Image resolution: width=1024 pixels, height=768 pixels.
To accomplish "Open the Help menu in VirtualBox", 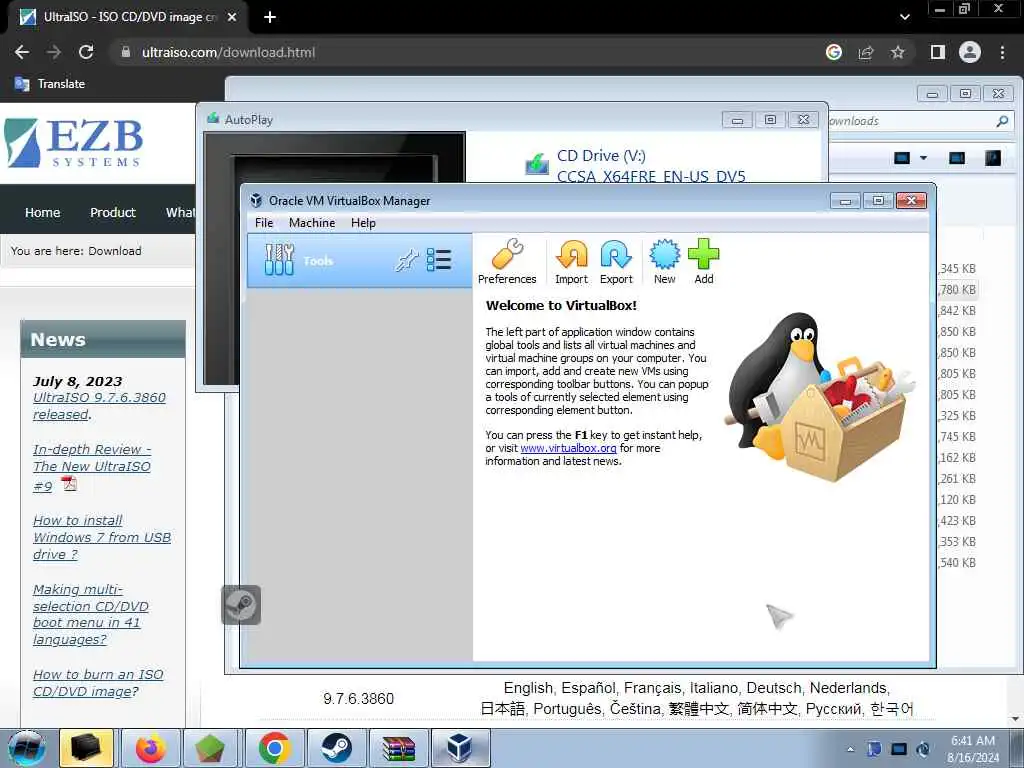I will (363, 223).
